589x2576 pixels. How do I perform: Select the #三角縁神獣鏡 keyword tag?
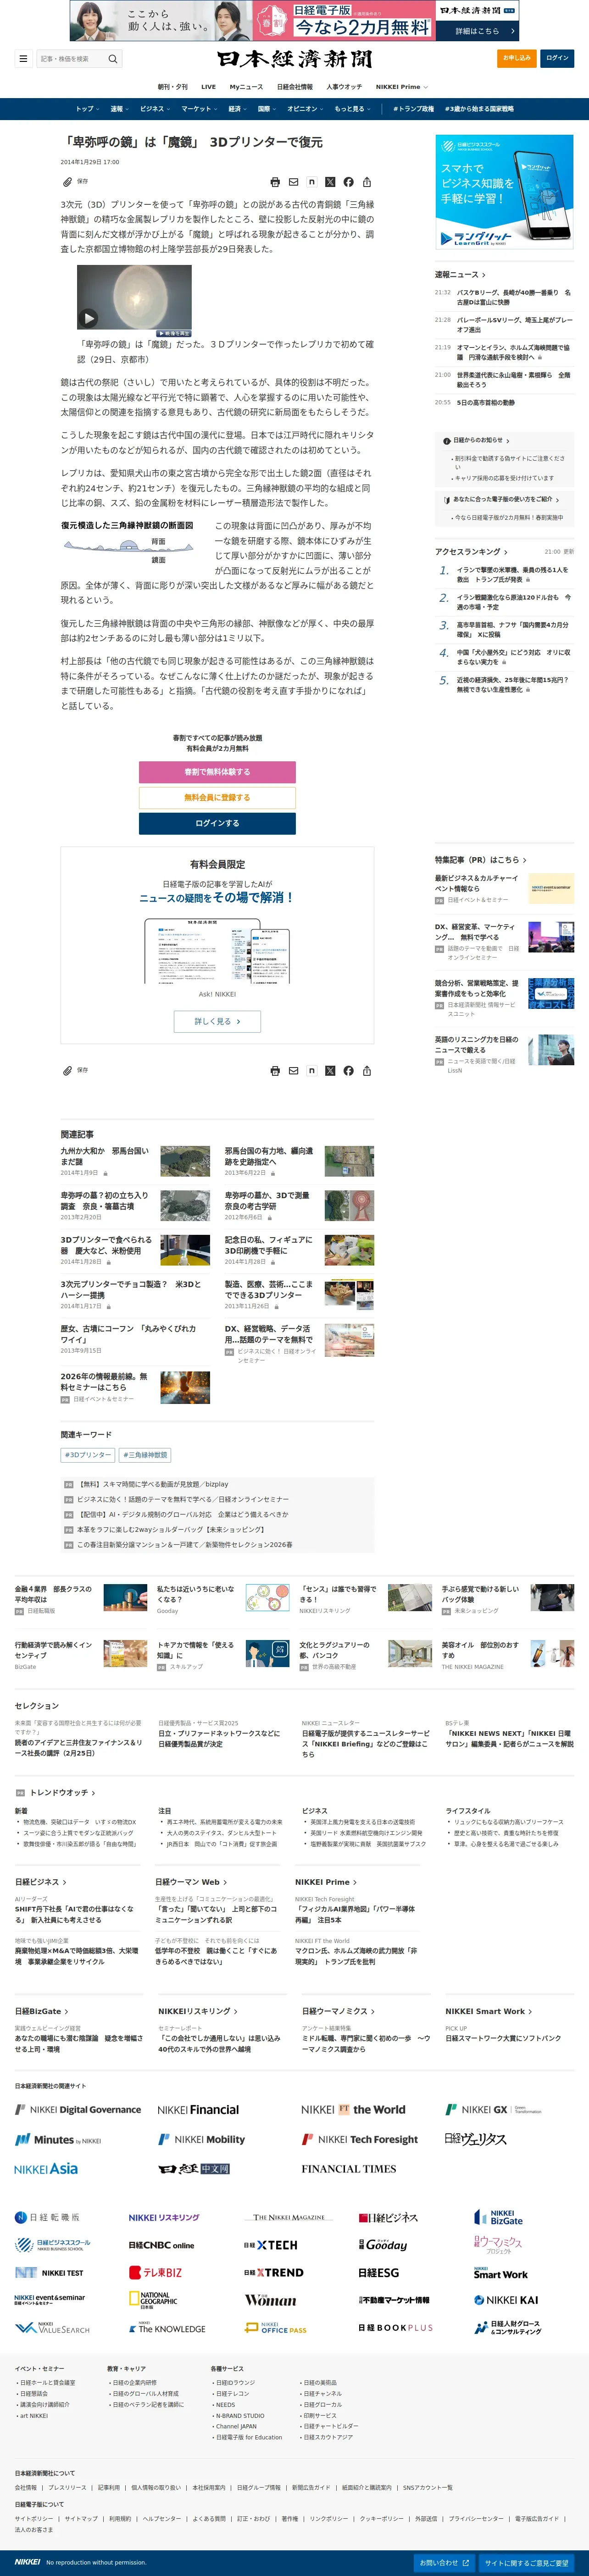click(145, 1454)
